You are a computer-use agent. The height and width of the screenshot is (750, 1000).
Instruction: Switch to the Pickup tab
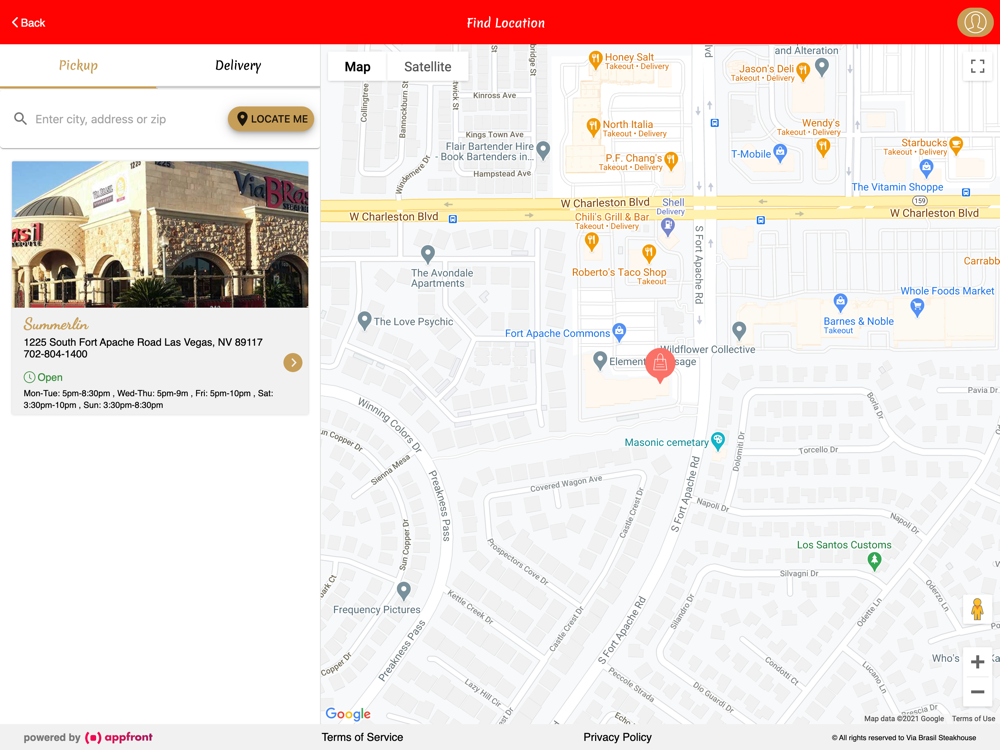point(78,66)
